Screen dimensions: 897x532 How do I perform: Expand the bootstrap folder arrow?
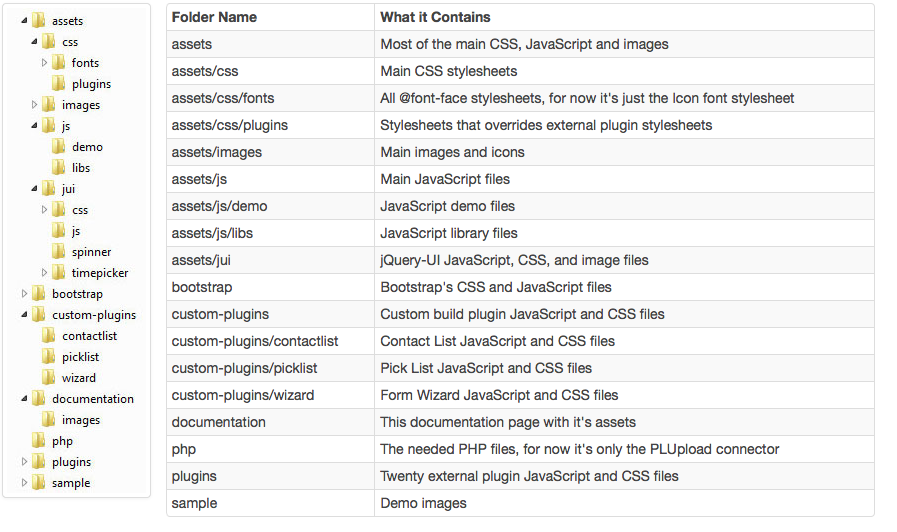24,293
